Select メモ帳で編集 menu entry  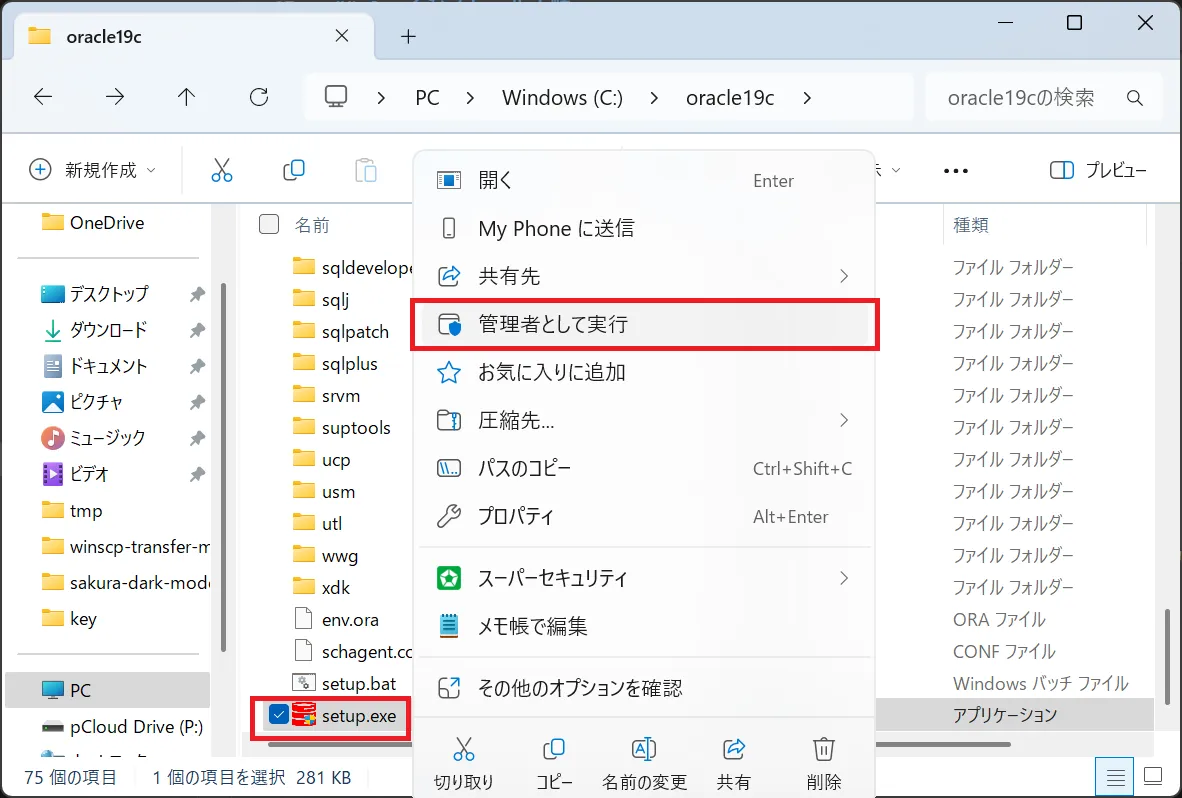coord(645,625)
